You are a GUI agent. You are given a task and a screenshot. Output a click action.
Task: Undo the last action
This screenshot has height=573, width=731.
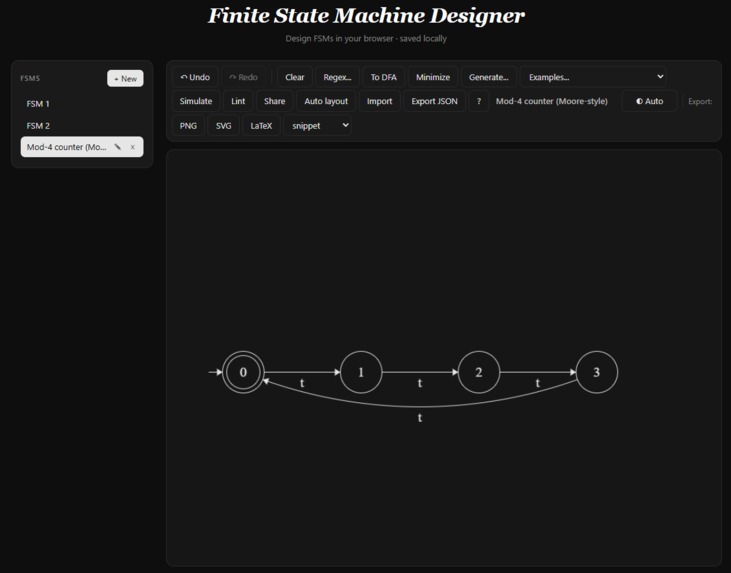(195, 77)
